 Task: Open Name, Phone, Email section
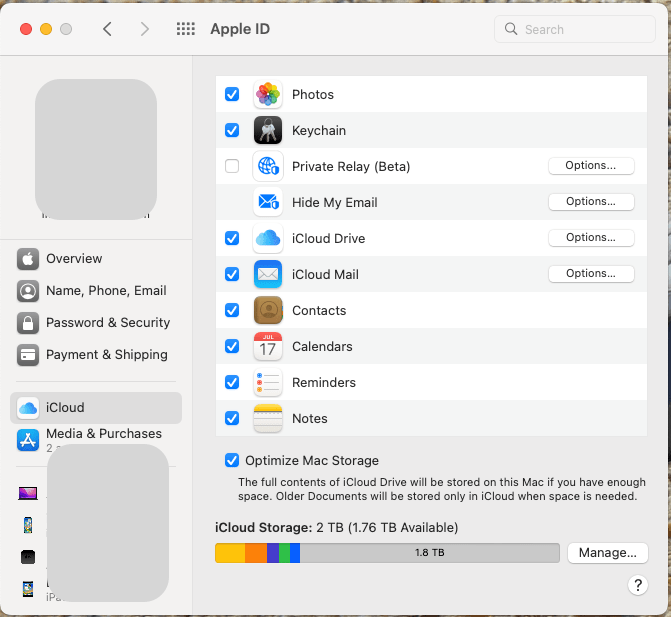pyautogui.click(x=96, y=291)
